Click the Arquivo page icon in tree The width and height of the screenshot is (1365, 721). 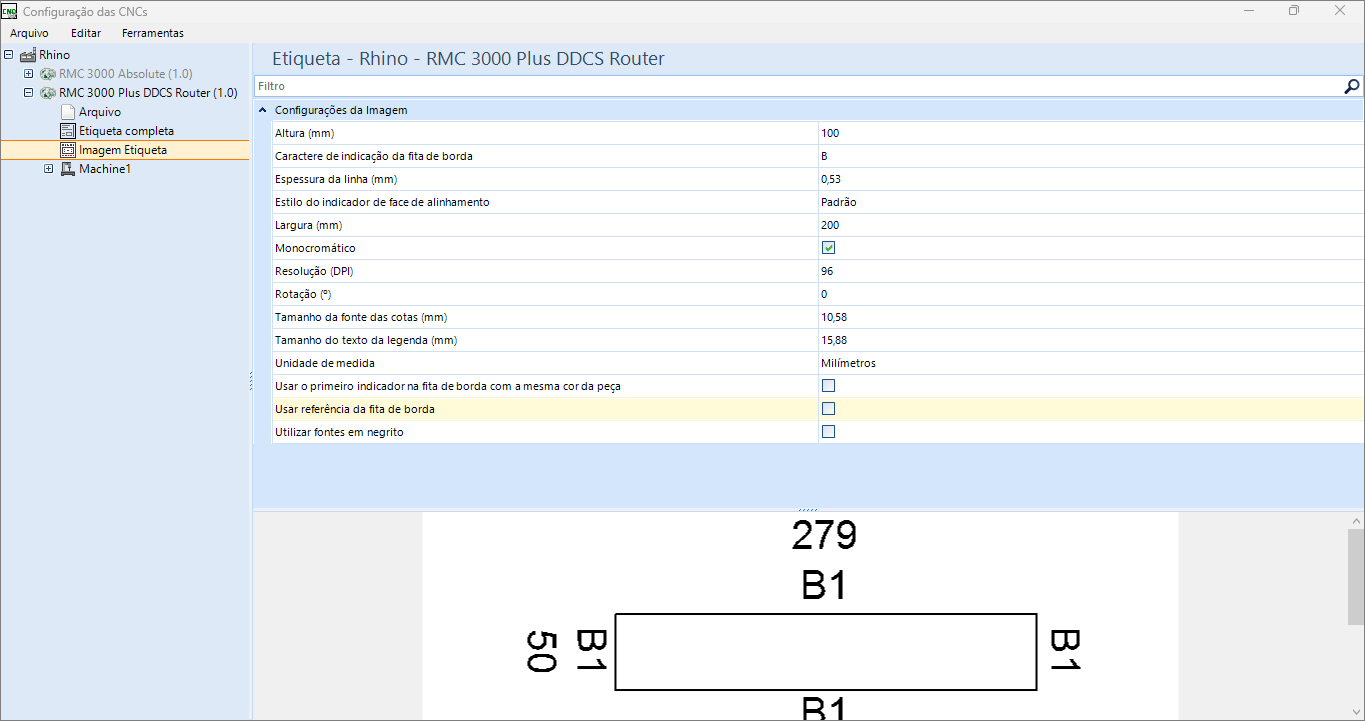(68, 112)
